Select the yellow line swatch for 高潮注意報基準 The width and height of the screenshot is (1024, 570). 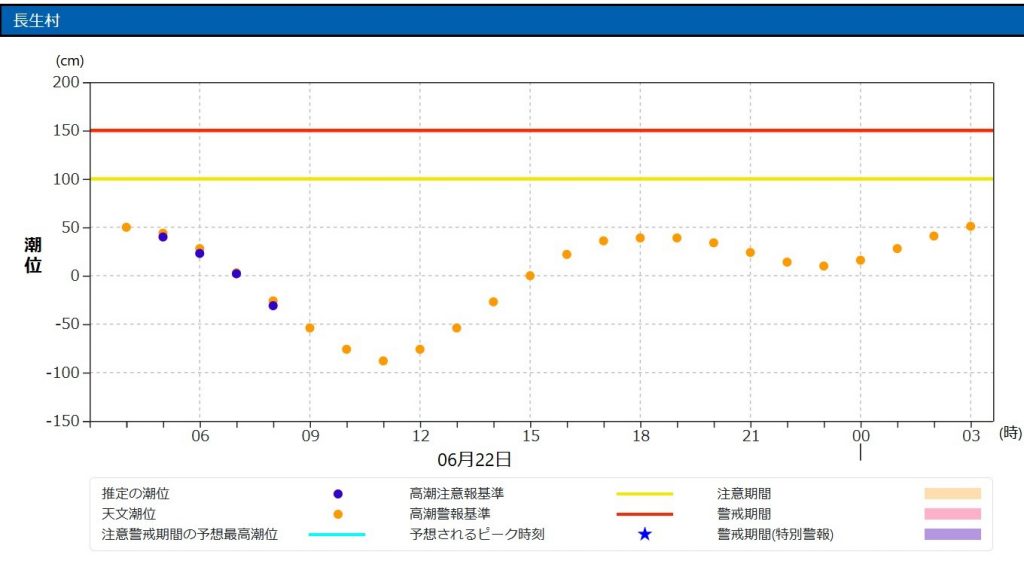645,494
